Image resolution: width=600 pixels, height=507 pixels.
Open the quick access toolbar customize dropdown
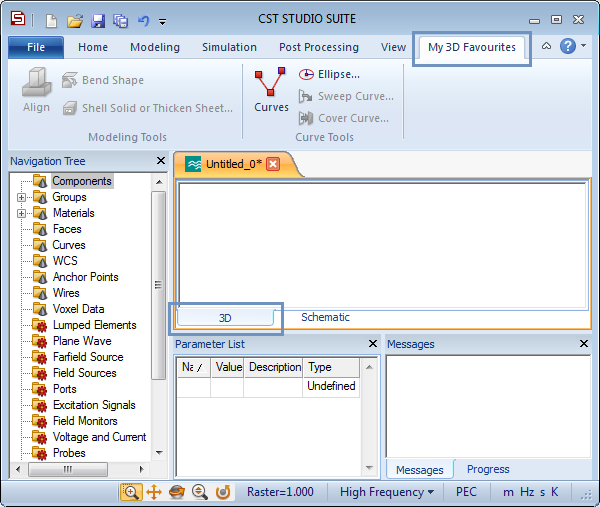click(163, 22)
